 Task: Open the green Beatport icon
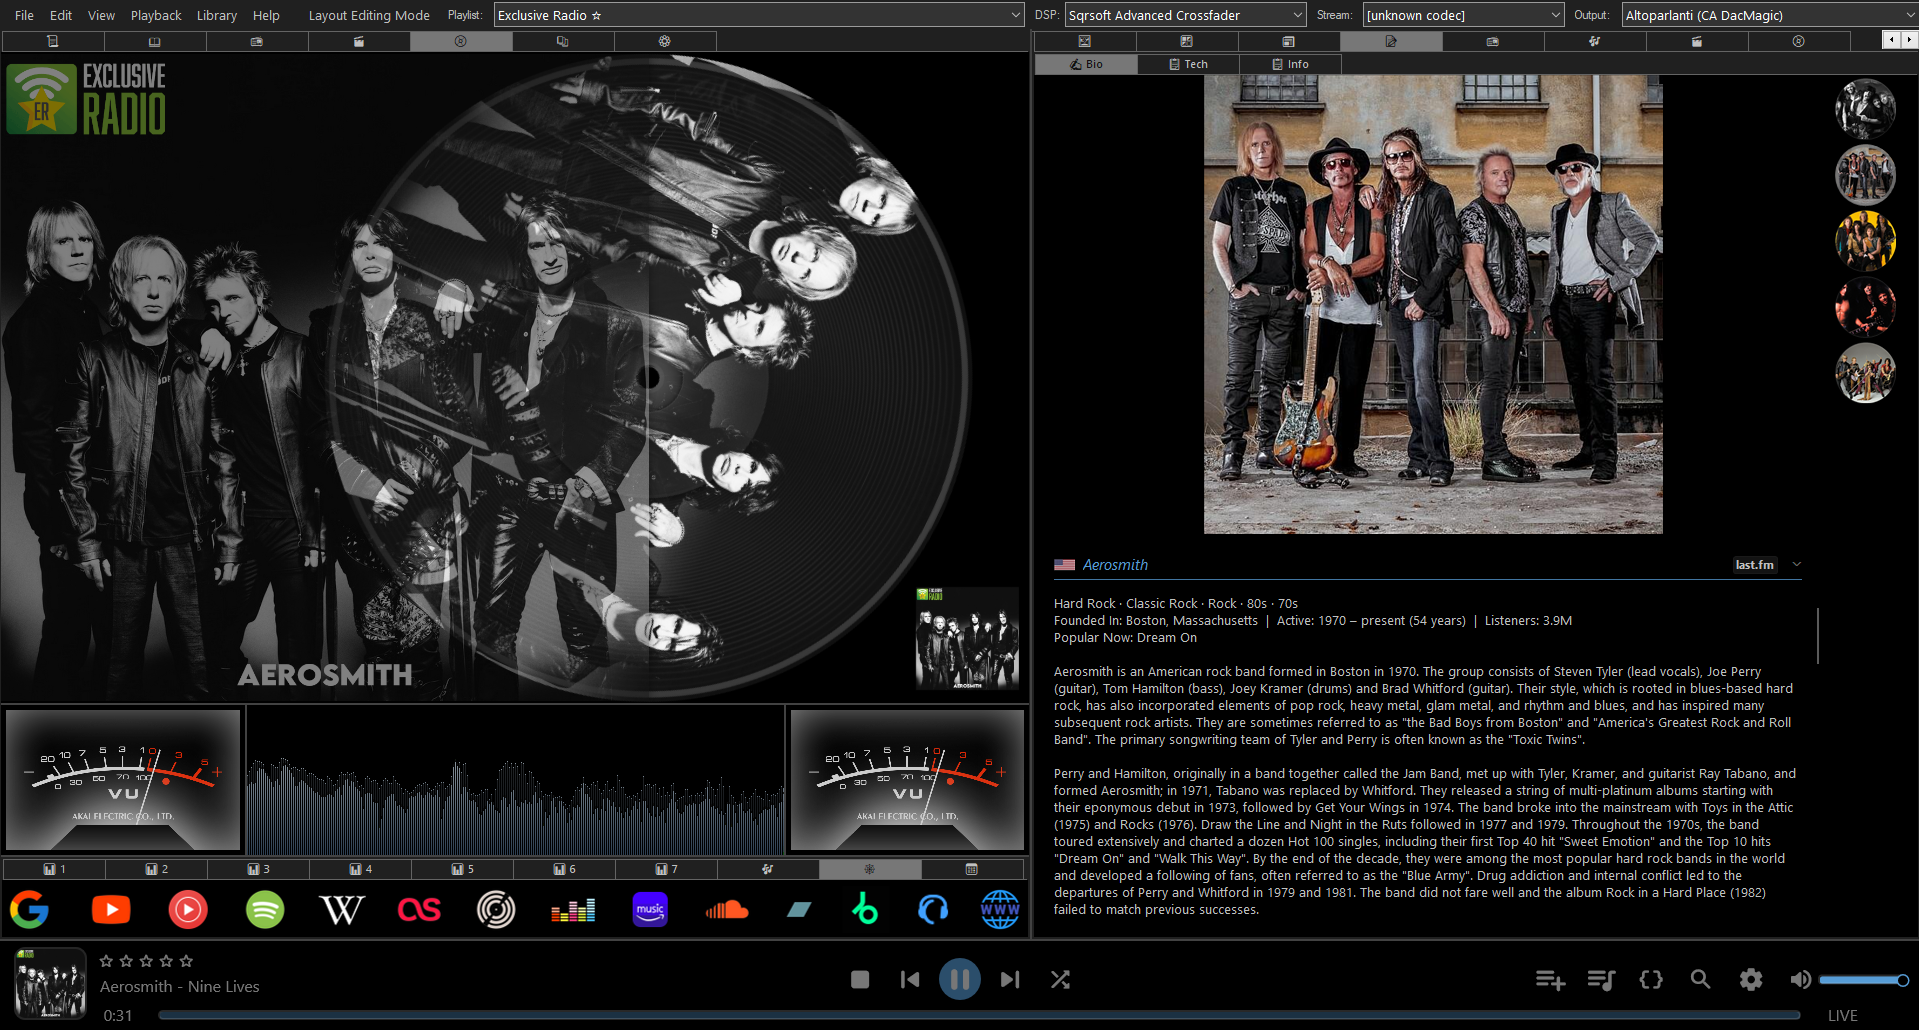[x=865, y=909]
